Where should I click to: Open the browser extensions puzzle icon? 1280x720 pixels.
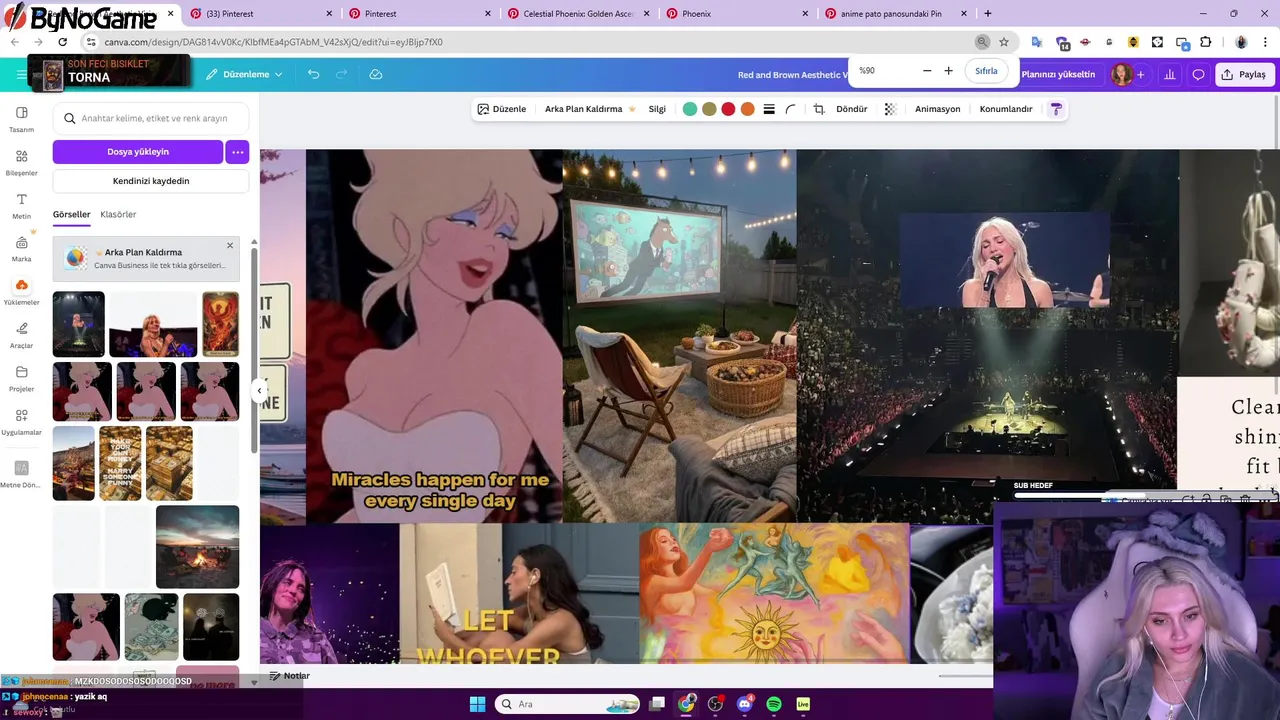point(1205,42)
